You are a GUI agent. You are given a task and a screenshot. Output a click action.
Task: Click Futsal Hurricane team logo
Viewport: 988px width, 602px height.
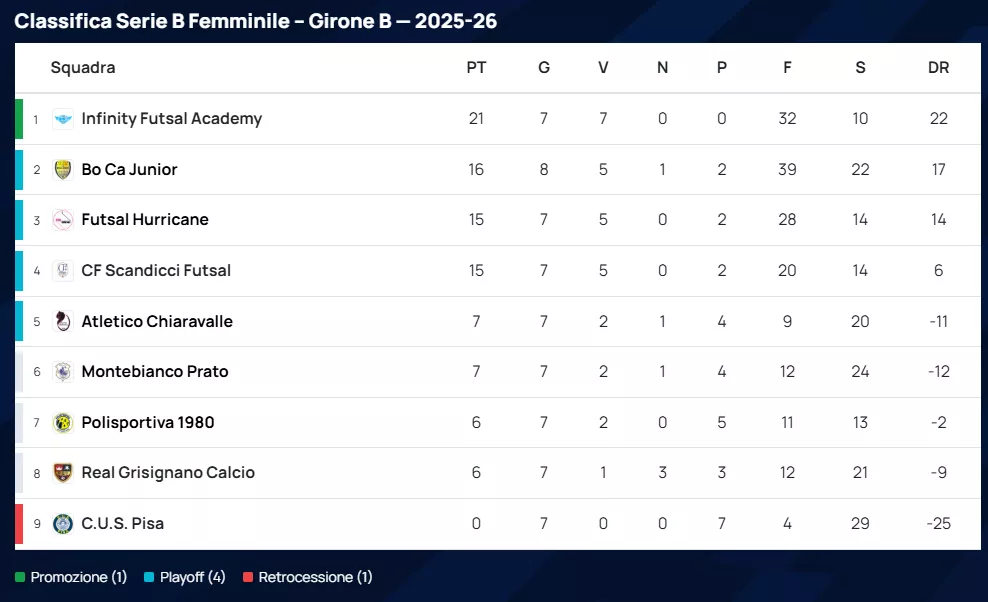63,220
